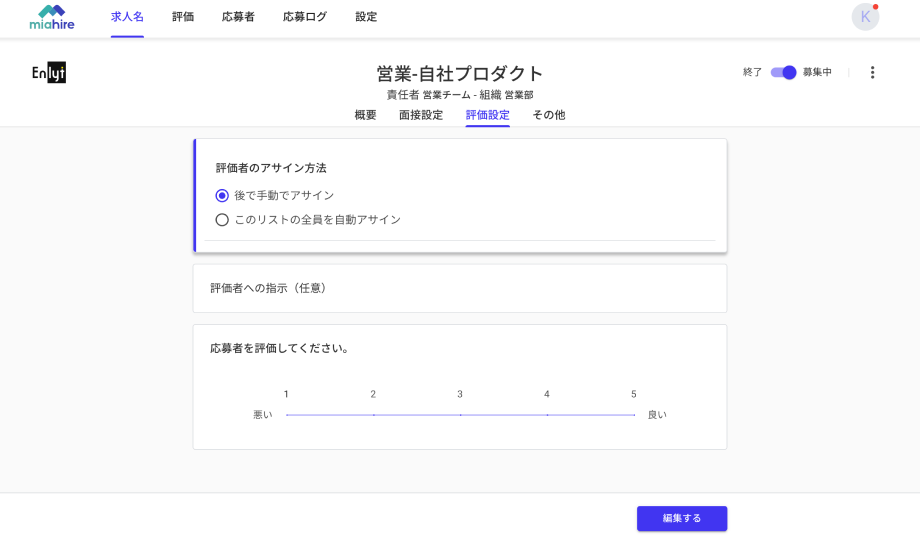Viewport: 920px width, 540px height.
Task: Click the 評価者のアサイン方法 heading
Action: pos(271,168)
